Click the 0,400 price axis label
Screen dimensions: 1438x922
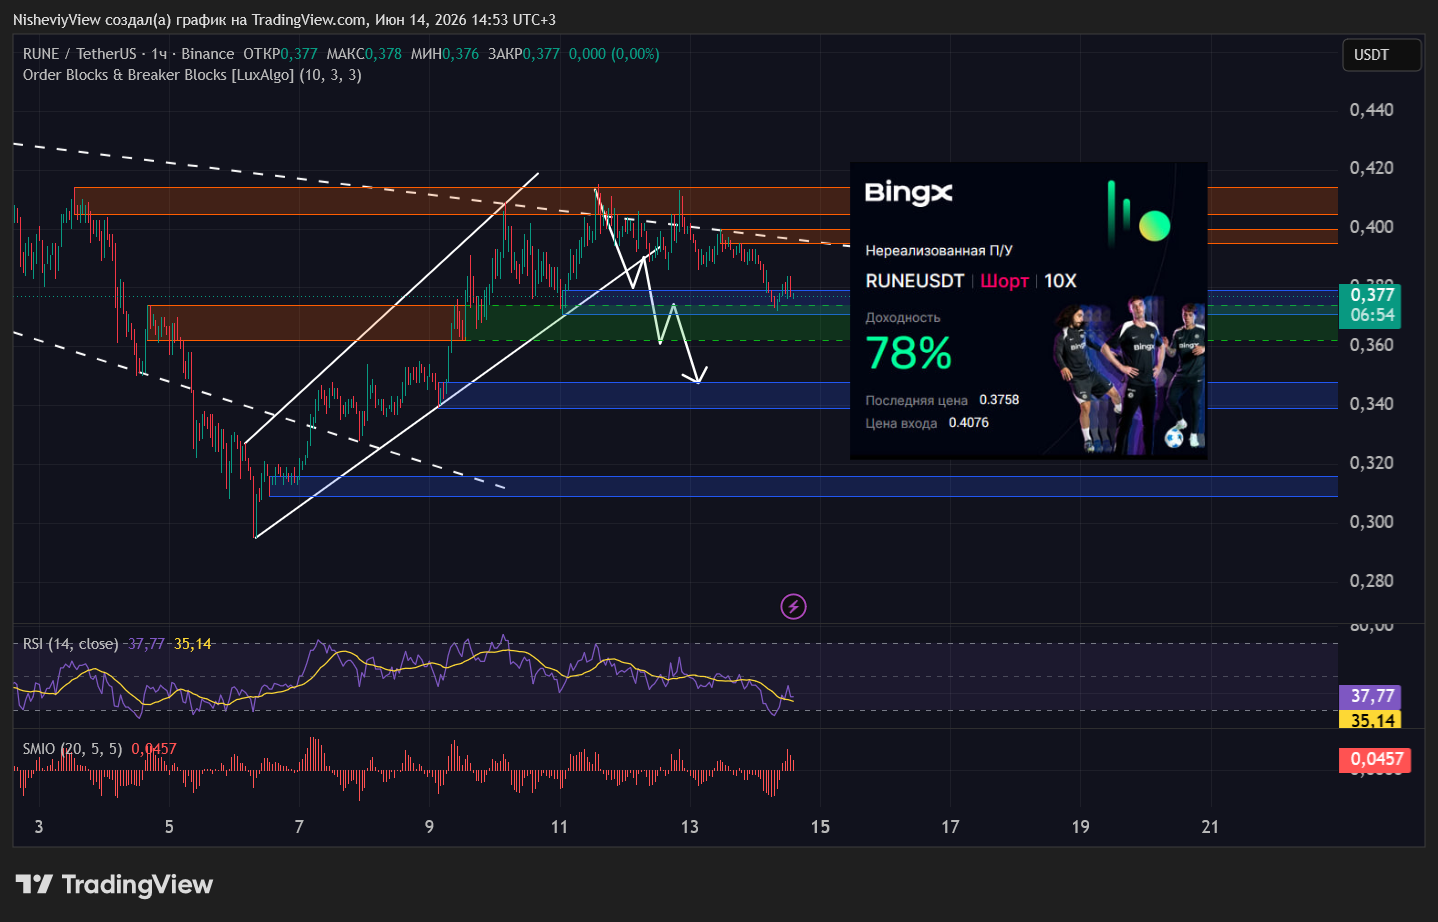coord(1371,227)
